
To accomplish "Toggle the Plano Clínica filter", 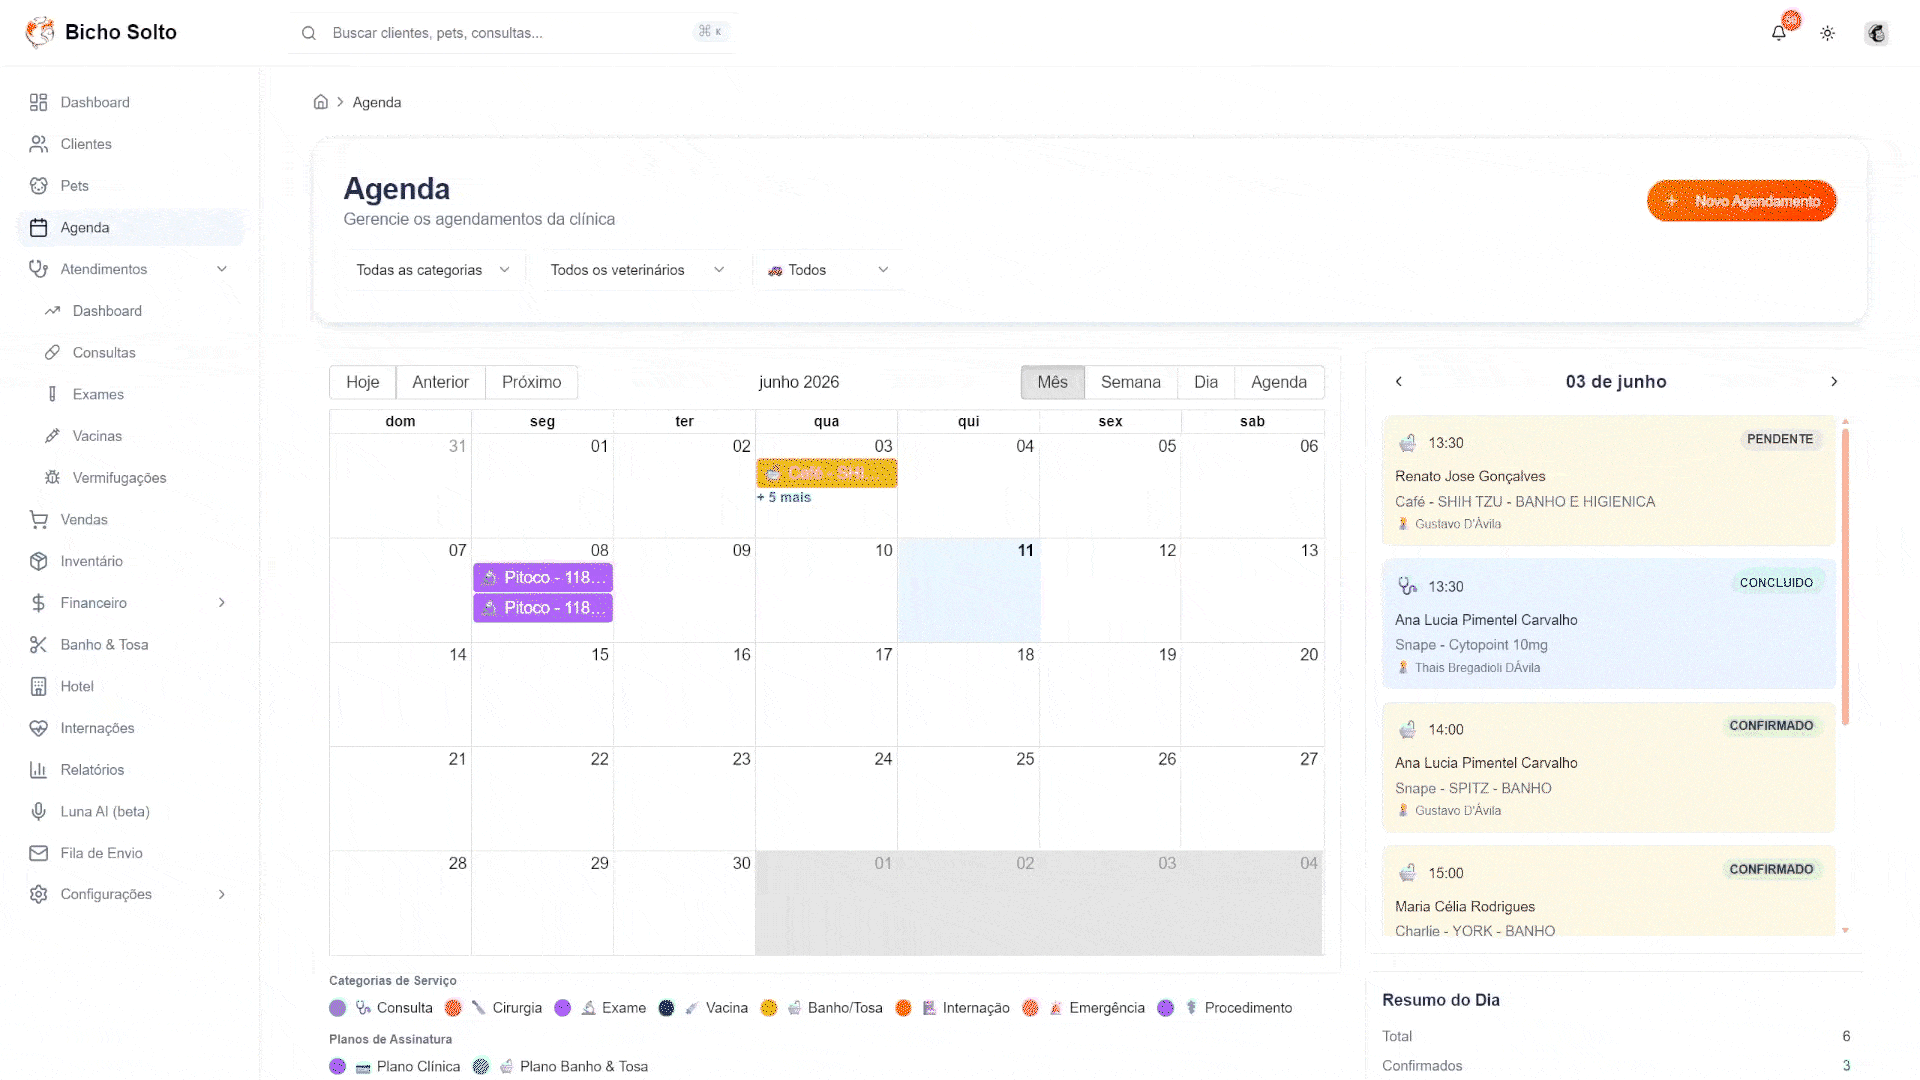I will click(395, 1066).
